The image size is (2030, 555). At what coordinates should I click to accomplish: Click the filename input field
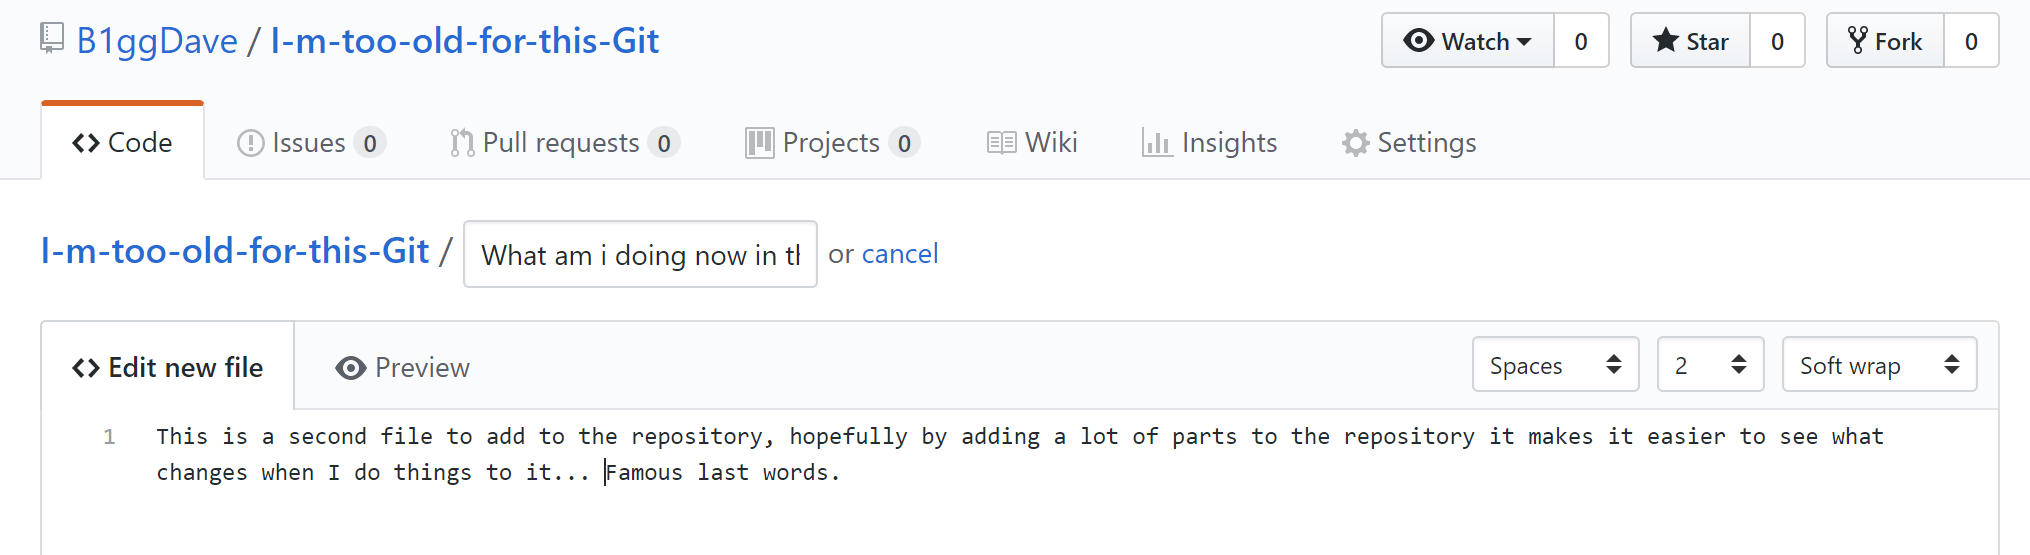640,254
